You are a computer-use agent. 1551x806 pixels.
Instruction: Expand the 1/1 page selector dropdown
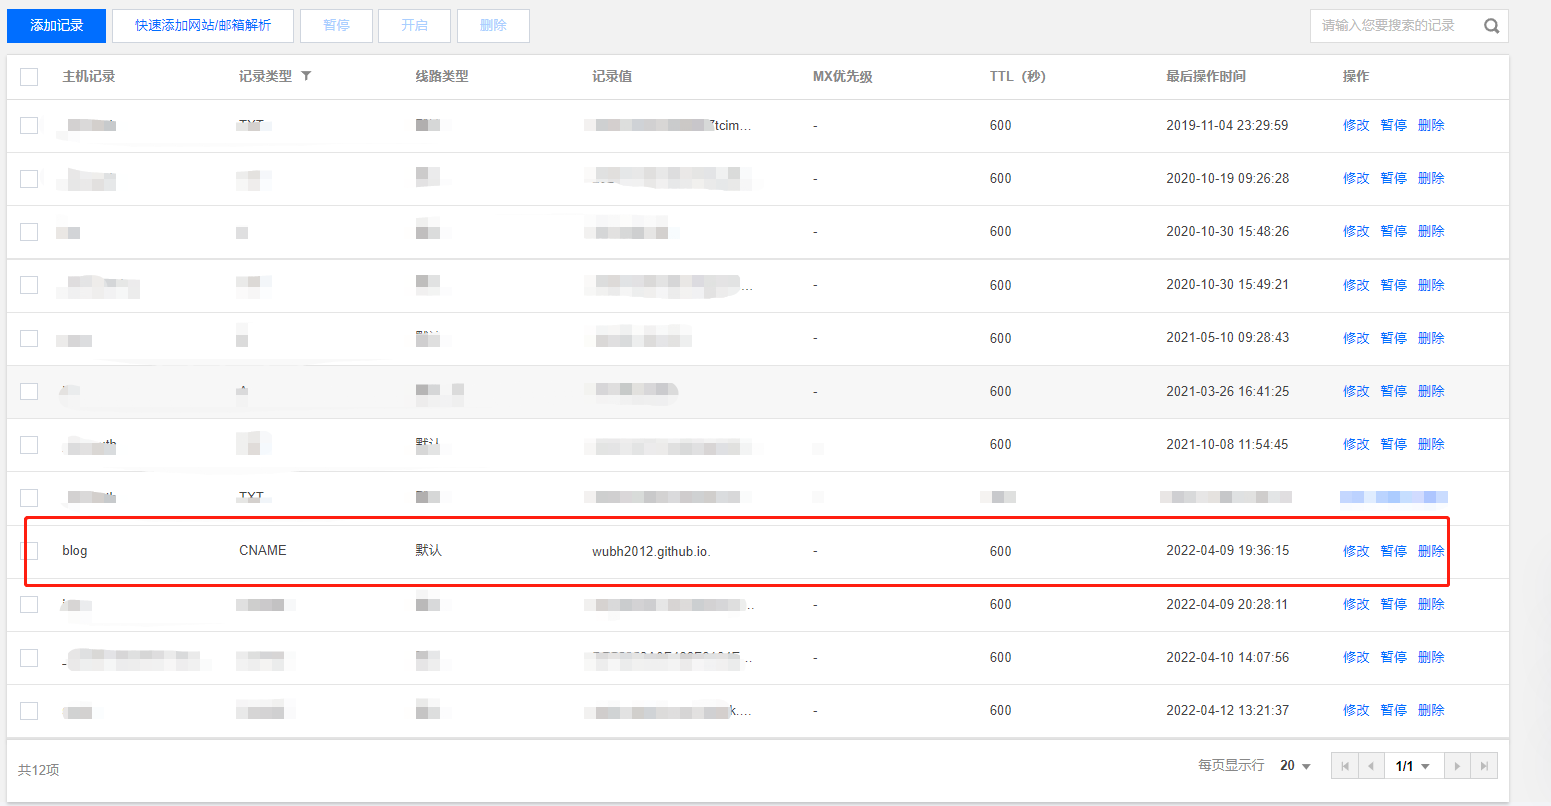1413,766
